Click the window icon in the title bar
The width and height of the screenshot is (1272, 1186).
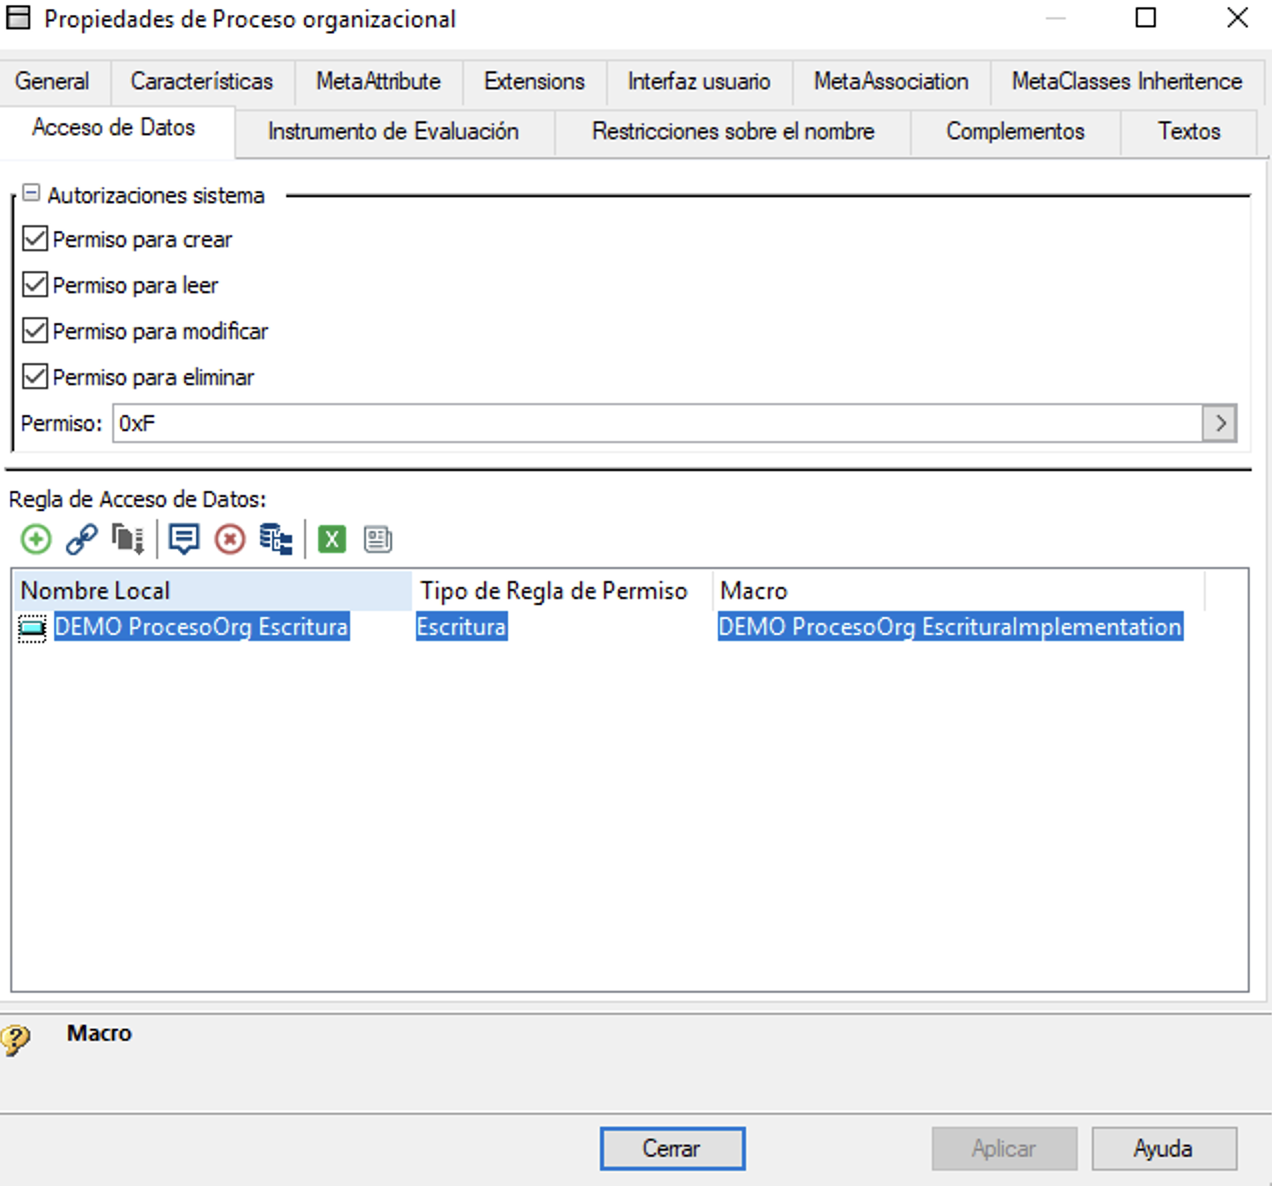pyautogui.click(x=18, y=18)
